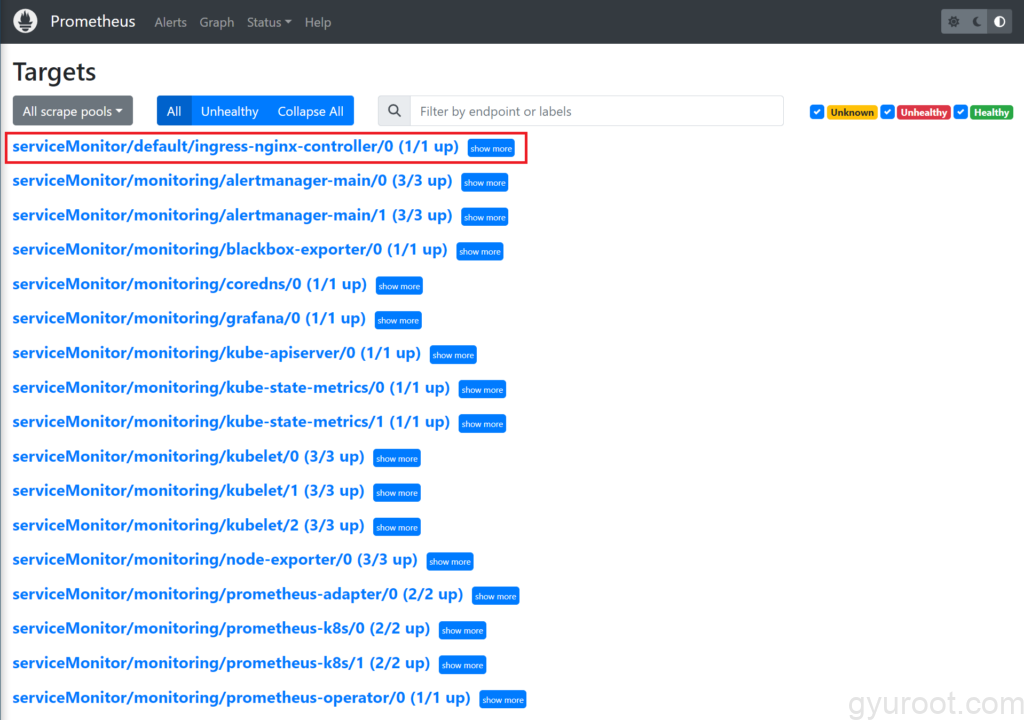Open the All scrape pools dropdown
The width and height of the screenshot is (1024, 720).
coord(72,111)
